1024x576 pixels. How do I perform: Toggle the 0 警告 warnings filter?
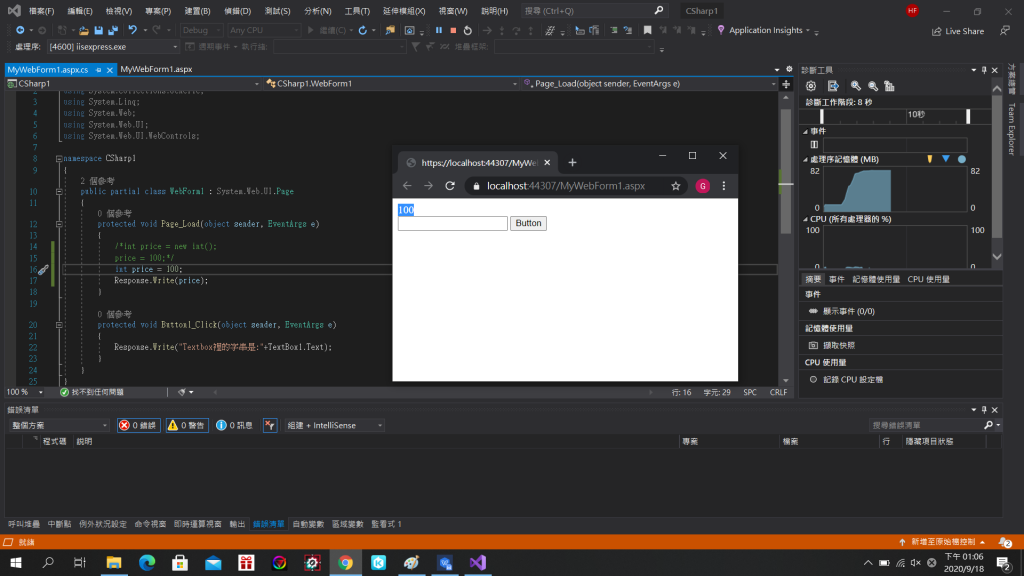click(187, 425)
